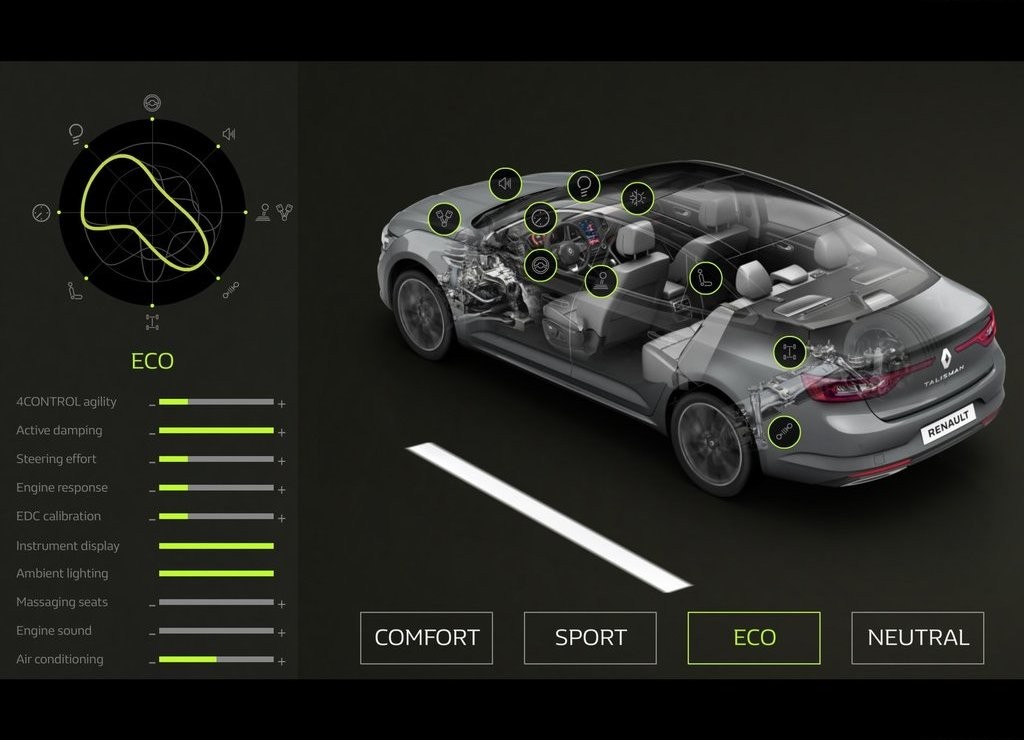Increase 4CONTROL agility with plus
The width and height of the screenshot is (1024, 740).
click(x=281, y=404)
